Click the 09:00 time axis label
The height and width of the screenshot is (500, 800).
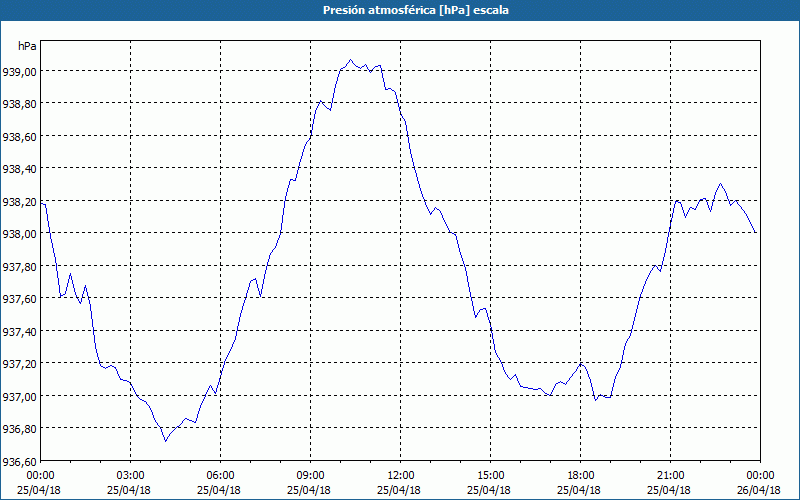(x=310, y=476)
